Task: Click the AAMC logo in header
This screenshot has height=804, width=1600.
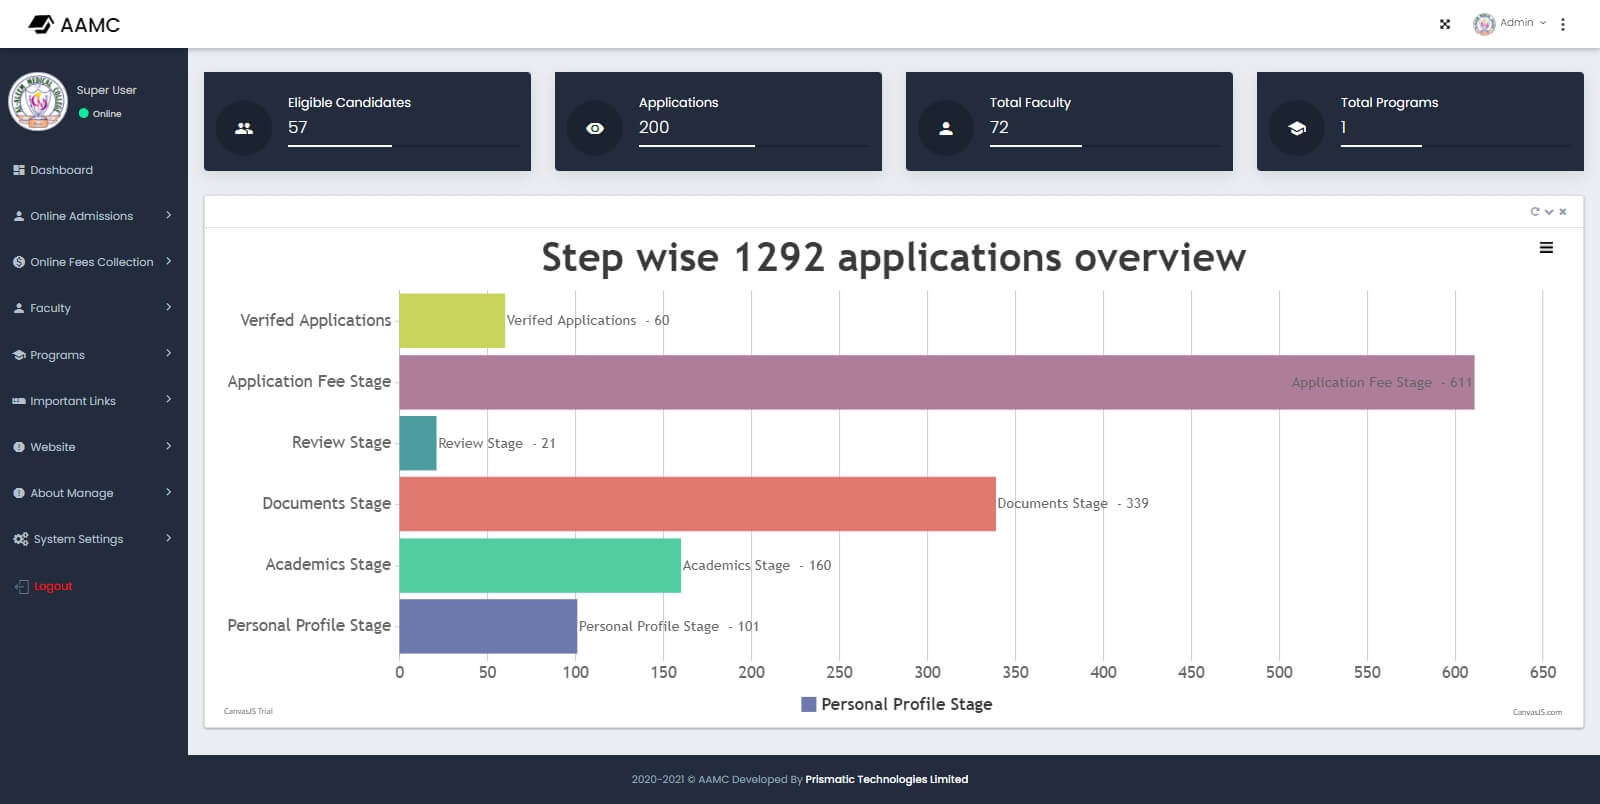Action: point(75,24)
